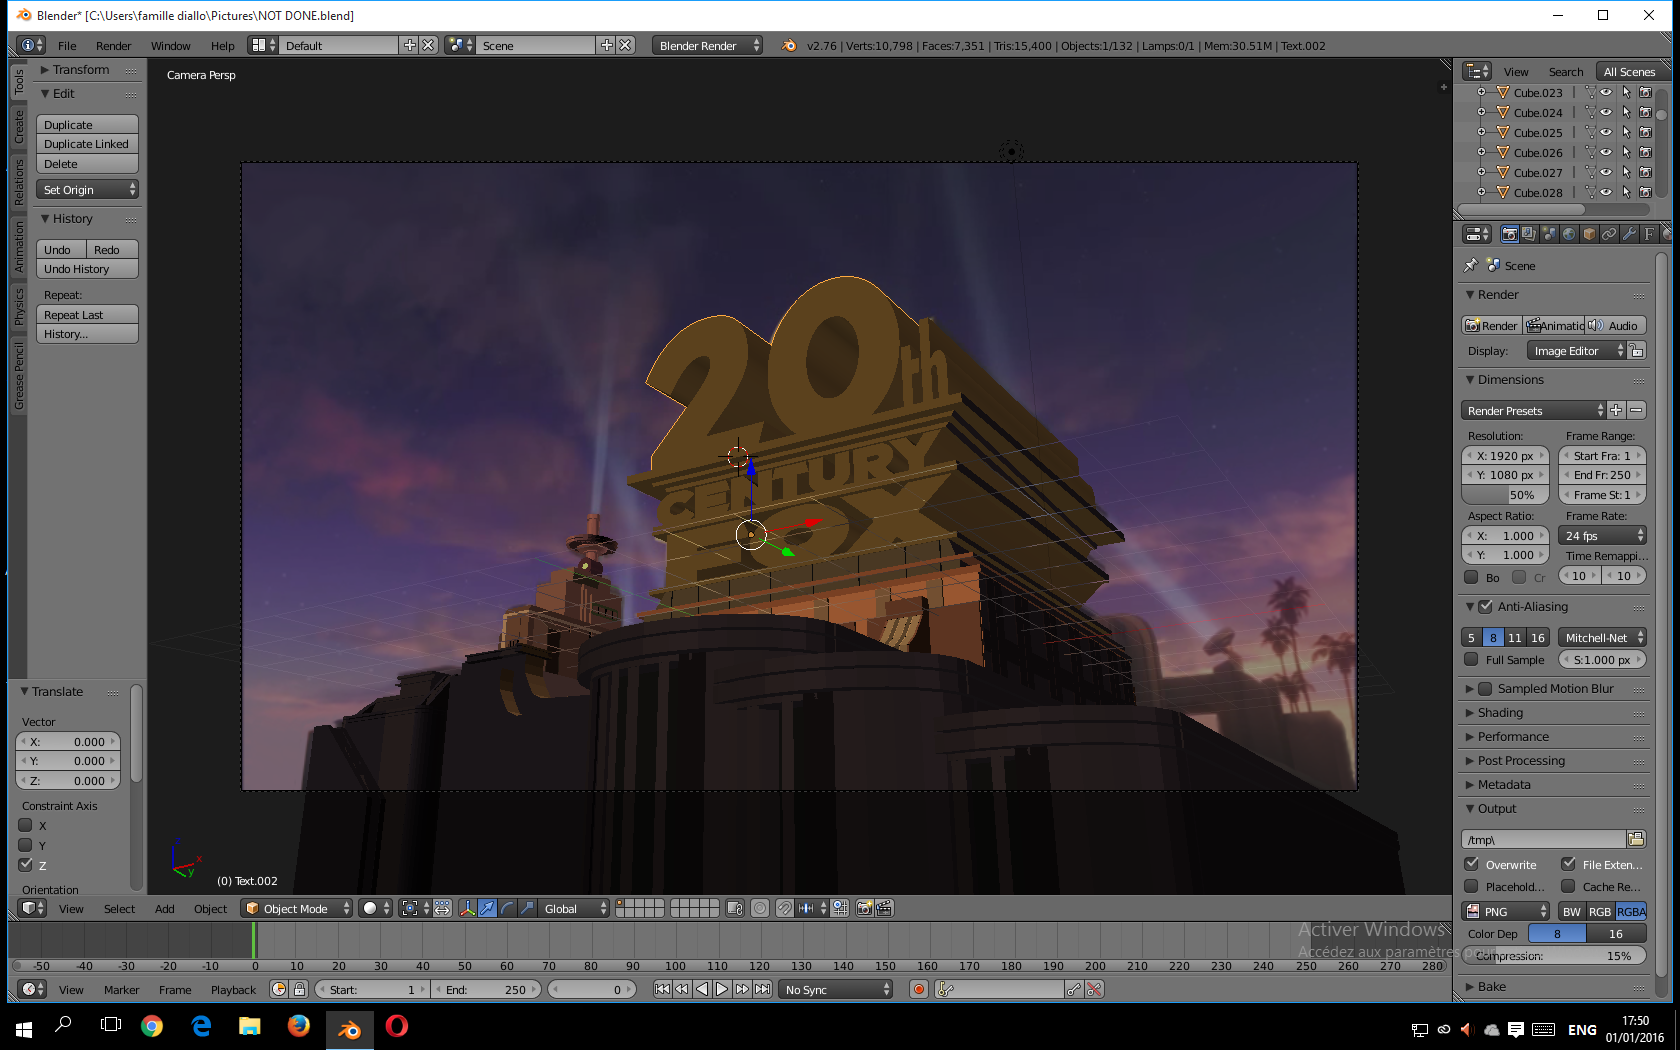This screenshot has height=1050, width=1680.
Task: Open the Window menu
Action: pos(170,46)
